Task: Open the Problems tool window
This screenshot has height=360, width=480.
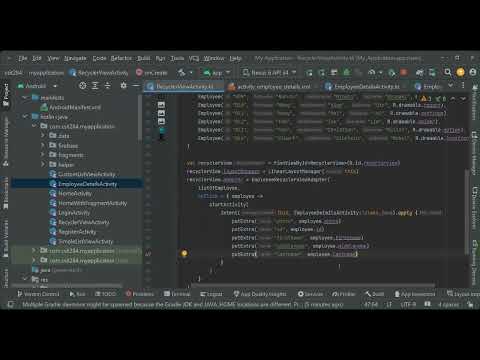Action: [140, 294]
